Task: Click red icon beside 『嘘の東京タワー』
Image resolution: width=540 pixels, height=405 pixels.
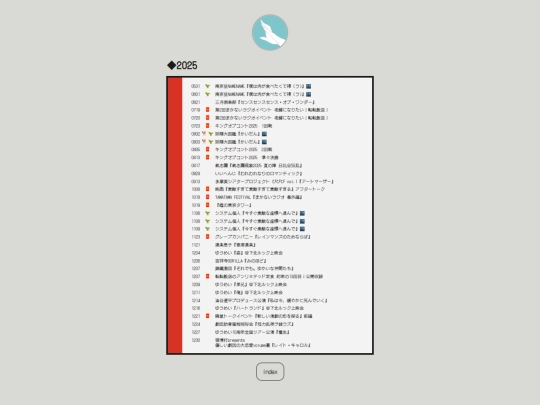Action: [207, 205]
